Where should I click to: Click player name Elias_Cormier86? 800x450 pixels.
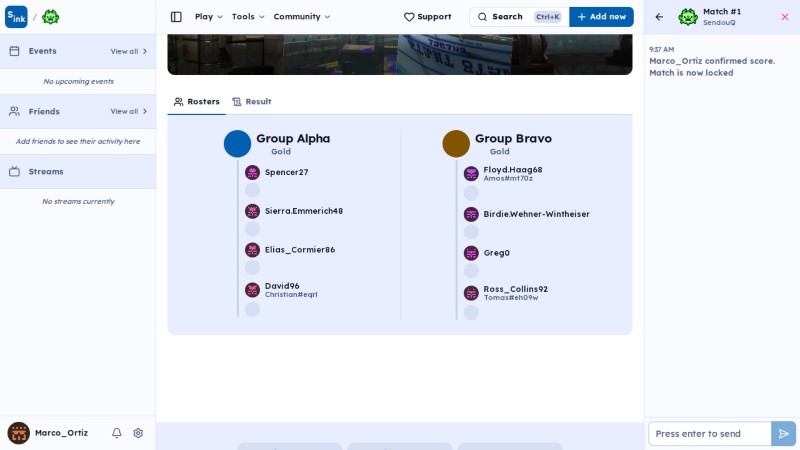tap(299, 250)
